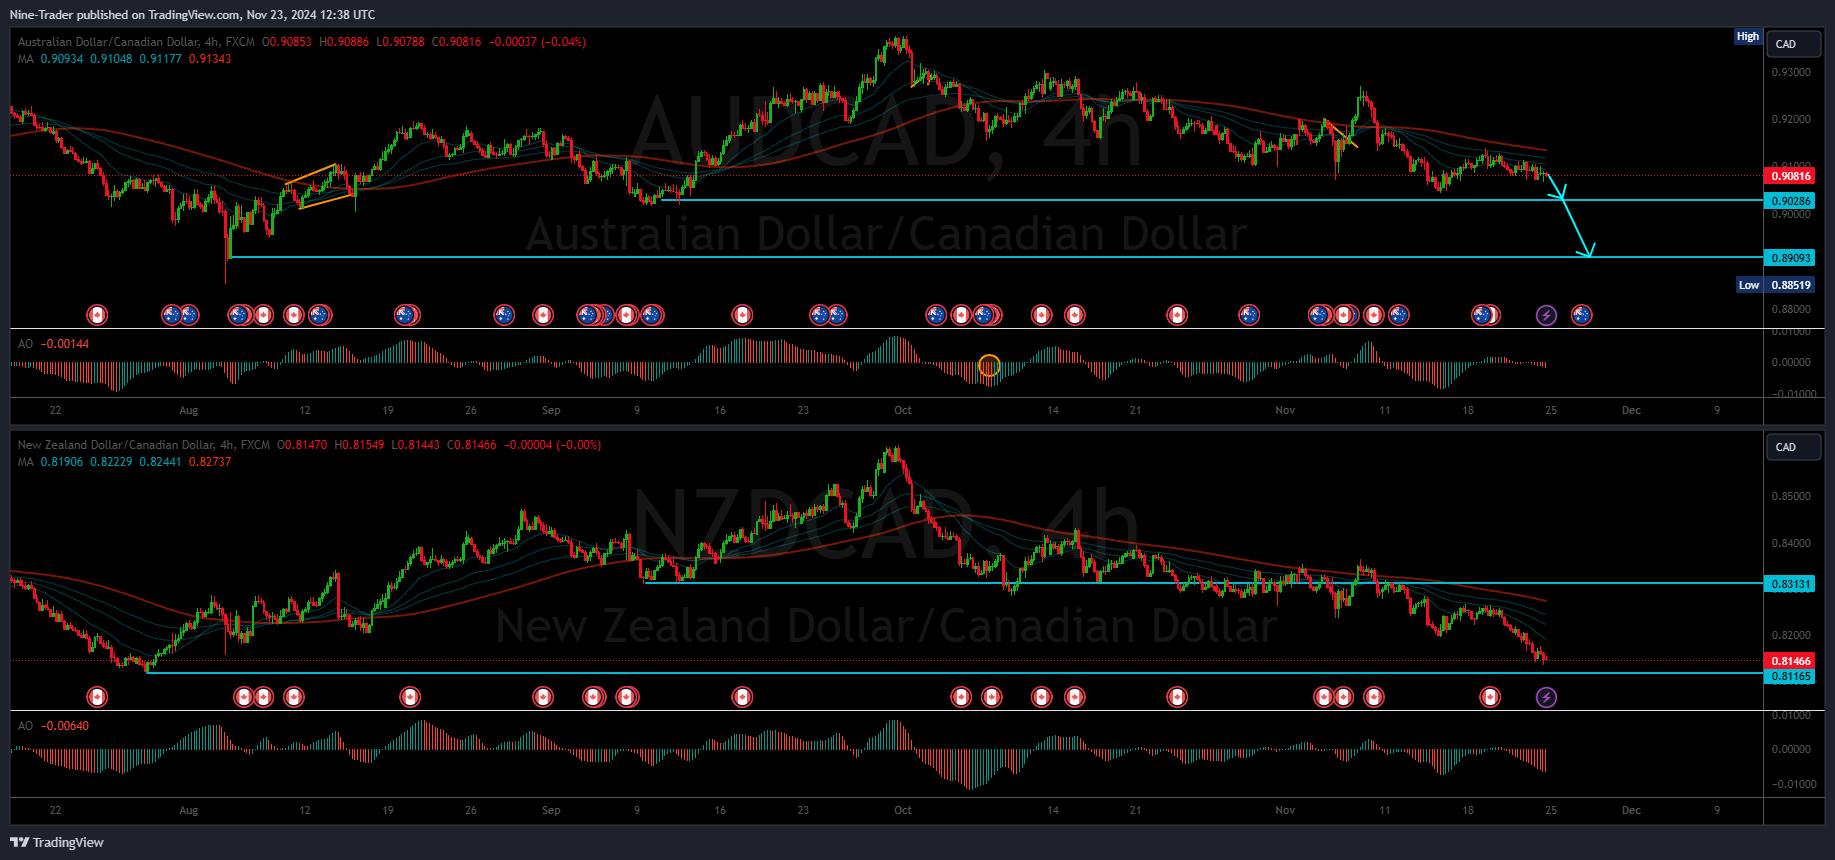Select the AO −0.00640 indicator legend
The width and height of the screenshot is (1835, 860).
(x=53, y=726)
